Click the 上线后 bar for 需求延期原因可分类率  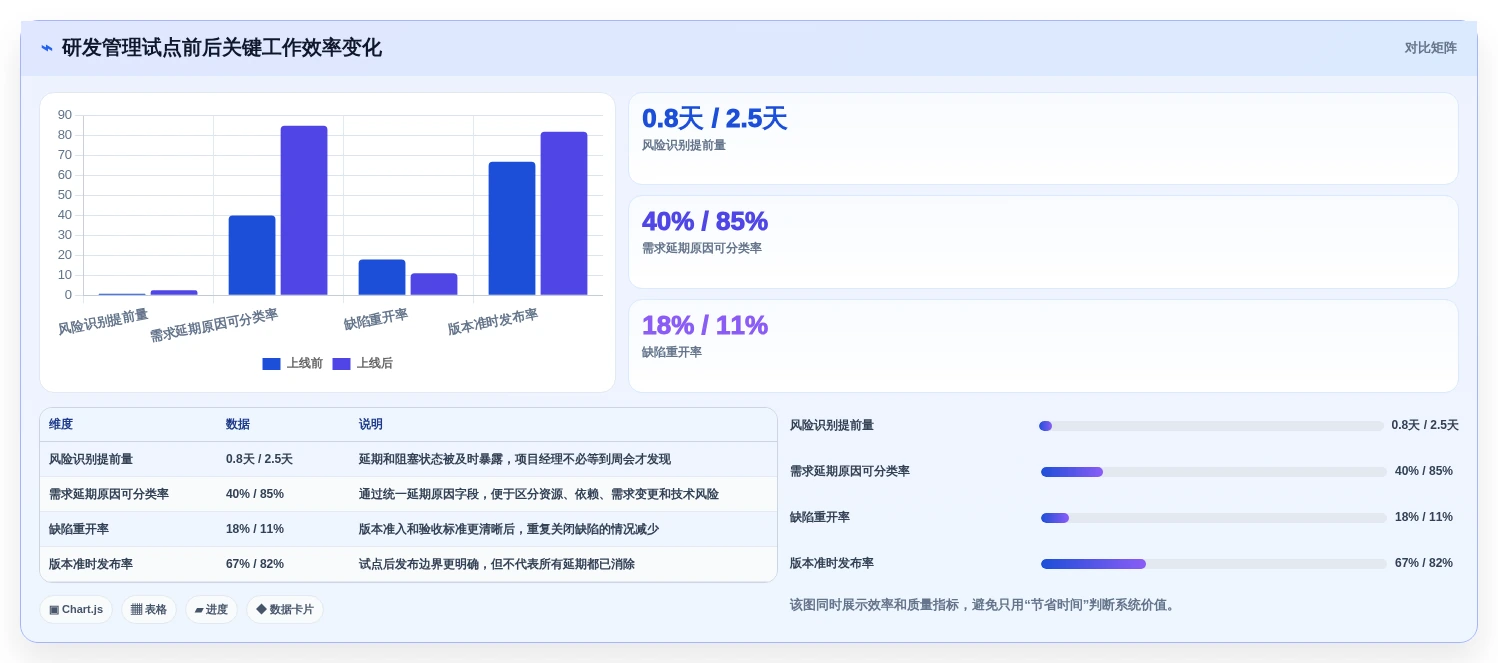304,211
